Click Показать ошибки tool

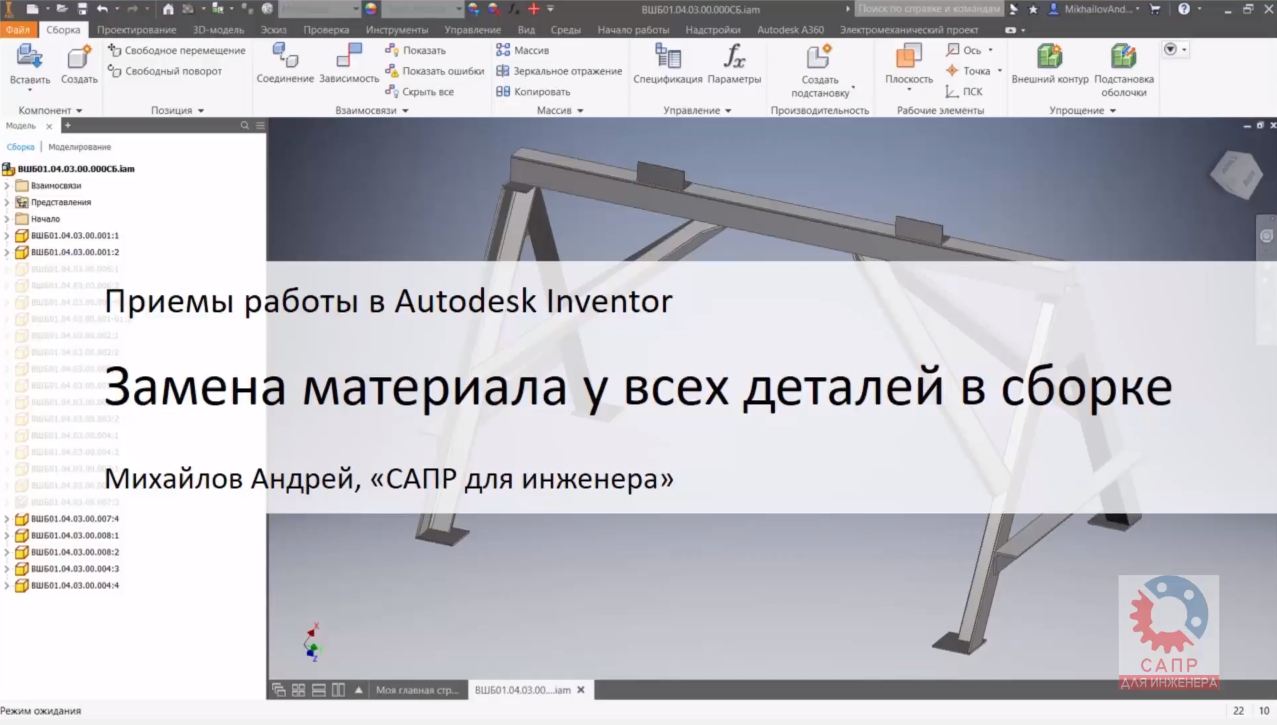[434, 71]
